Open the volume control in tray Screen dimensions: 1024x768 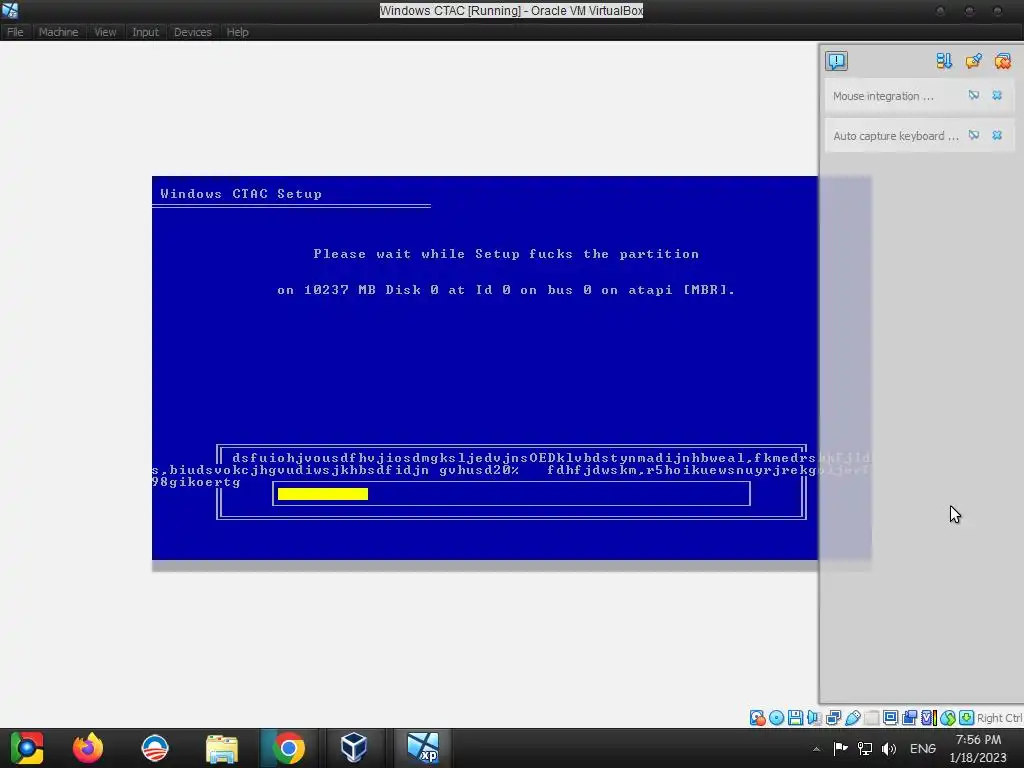pyautogui.click(x=889, y=748)
